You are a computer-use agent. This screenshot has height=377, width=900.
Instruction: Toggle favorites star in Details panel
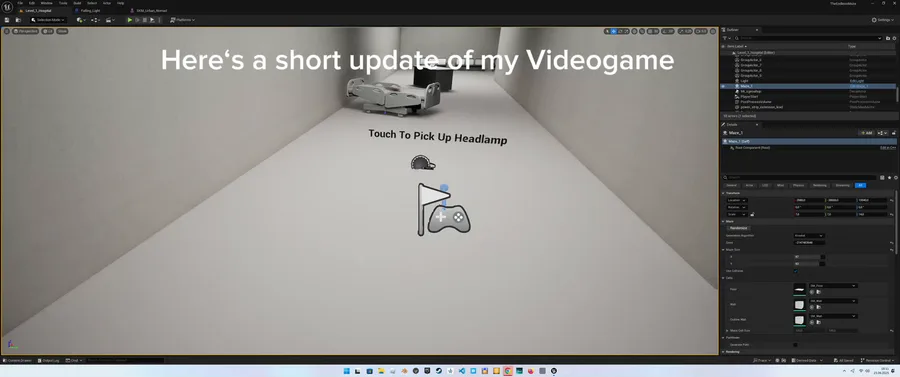point(889,177)
